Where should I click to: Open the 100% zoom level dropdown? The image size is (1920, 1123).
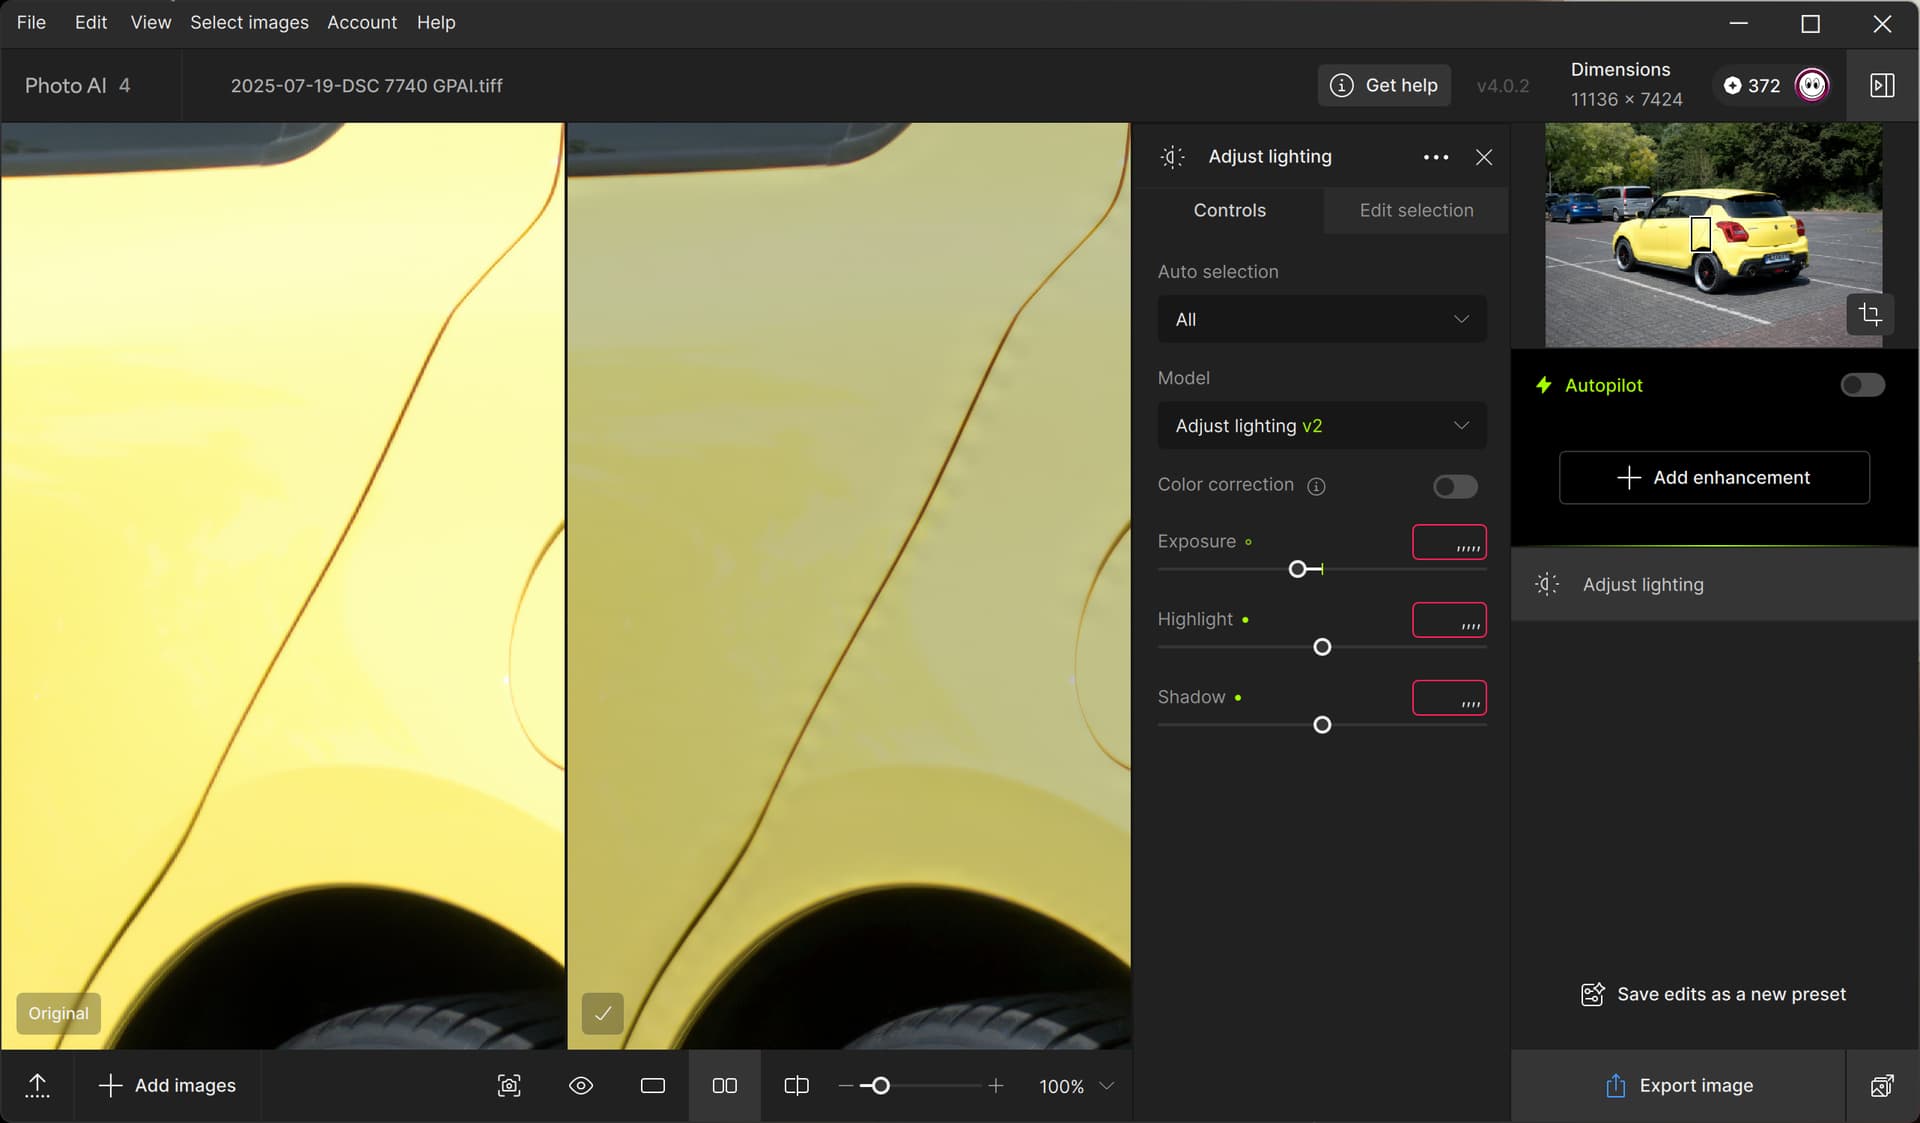[x=1076, y=1086]
